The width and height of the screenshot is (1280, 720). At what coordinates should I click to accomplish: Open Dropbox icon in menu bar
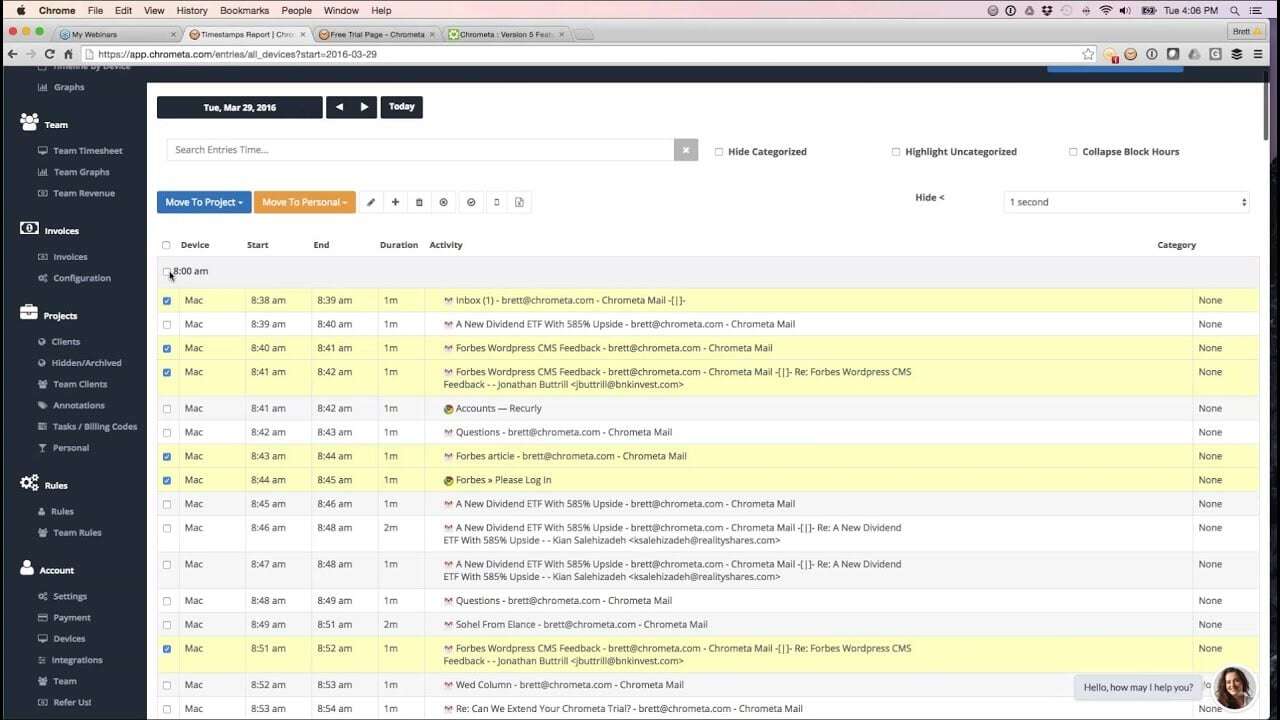pyautogui.click(x=1049, y=10)
